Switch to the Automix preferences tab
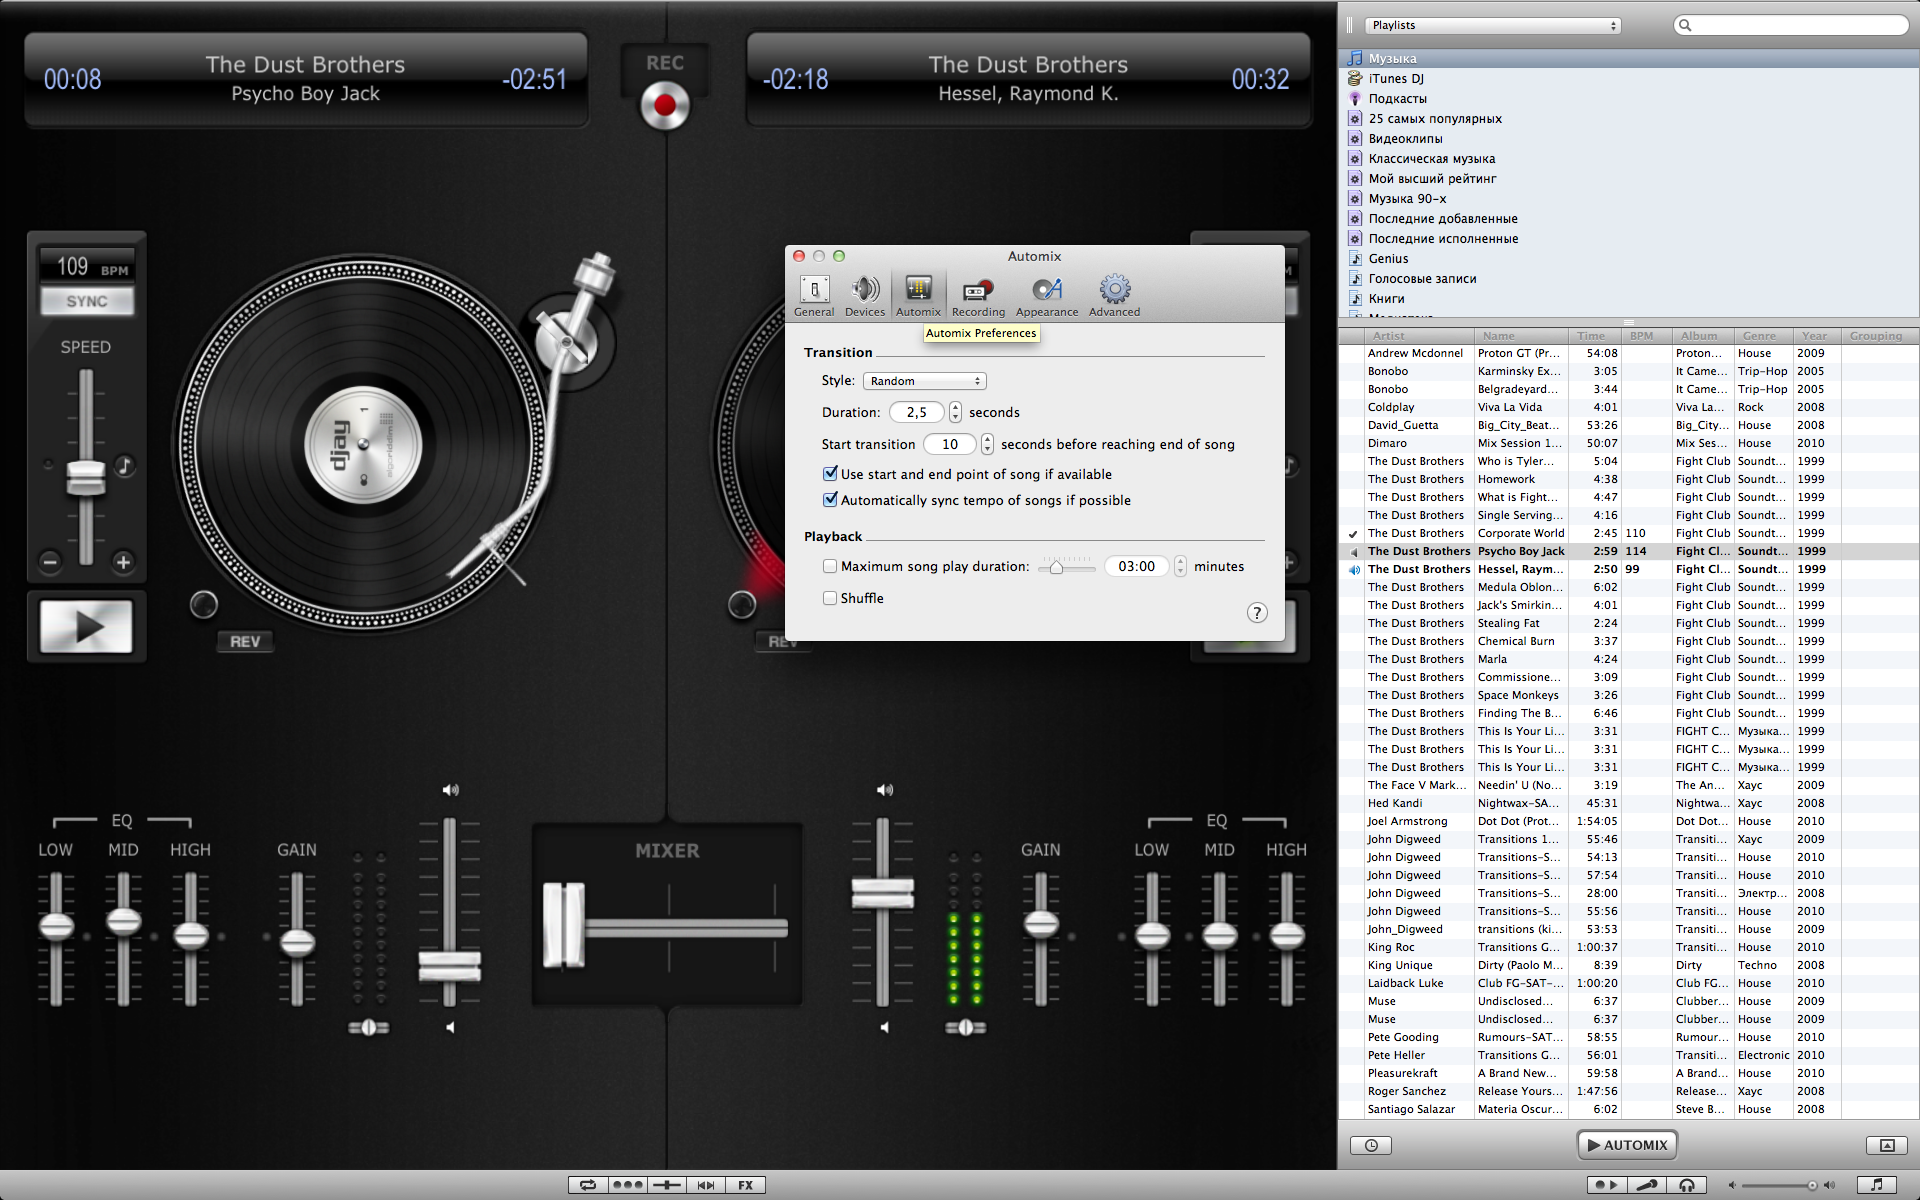 918,296
